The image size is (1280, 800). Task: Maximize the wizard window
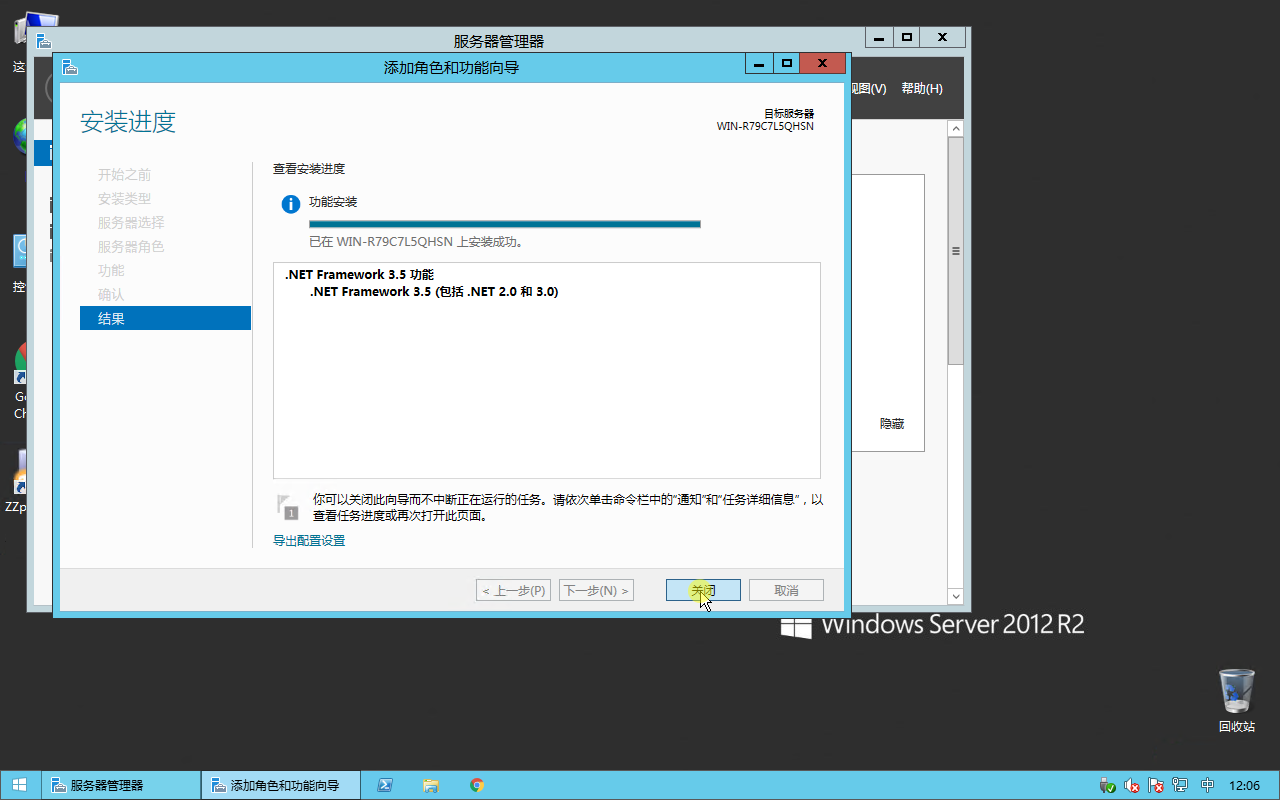coord(787,64)
